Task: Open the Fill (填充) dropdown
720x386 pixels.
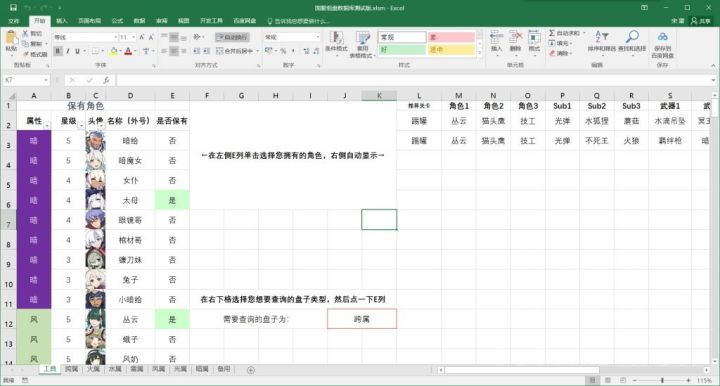Action: click(x=560, y=43)
